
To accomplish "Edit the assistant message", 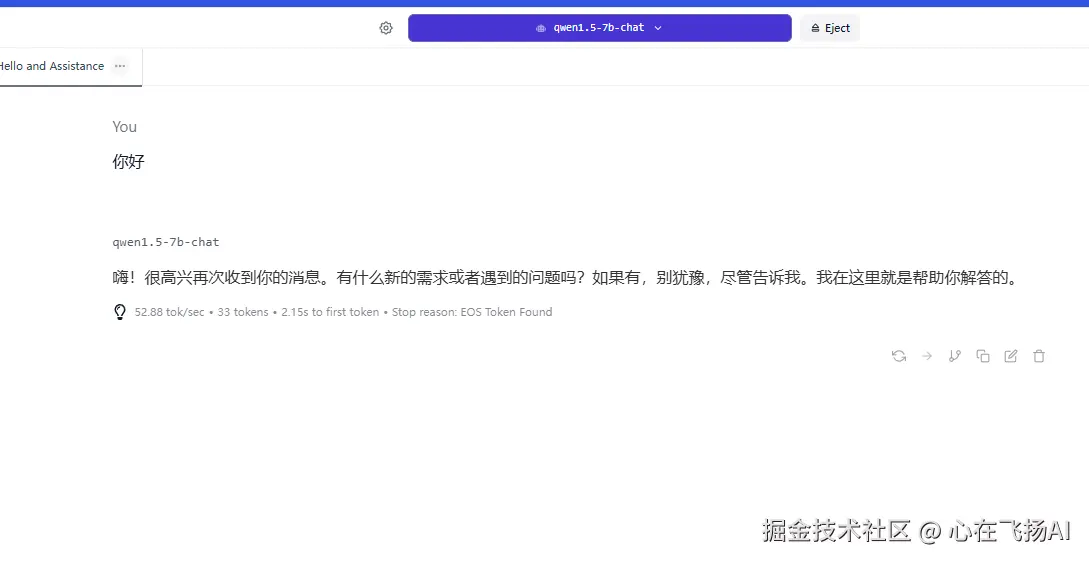I will click(x=1011, y=356).
